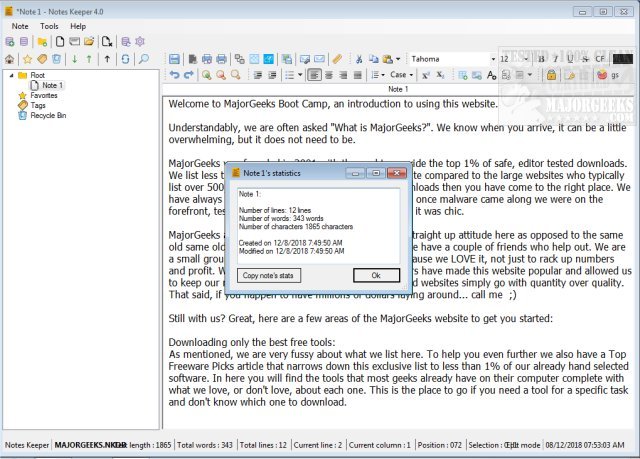This screenshot has width=640, height=459.
Task: Switch to the Note 1 editor tab
Action: [398, 89]
